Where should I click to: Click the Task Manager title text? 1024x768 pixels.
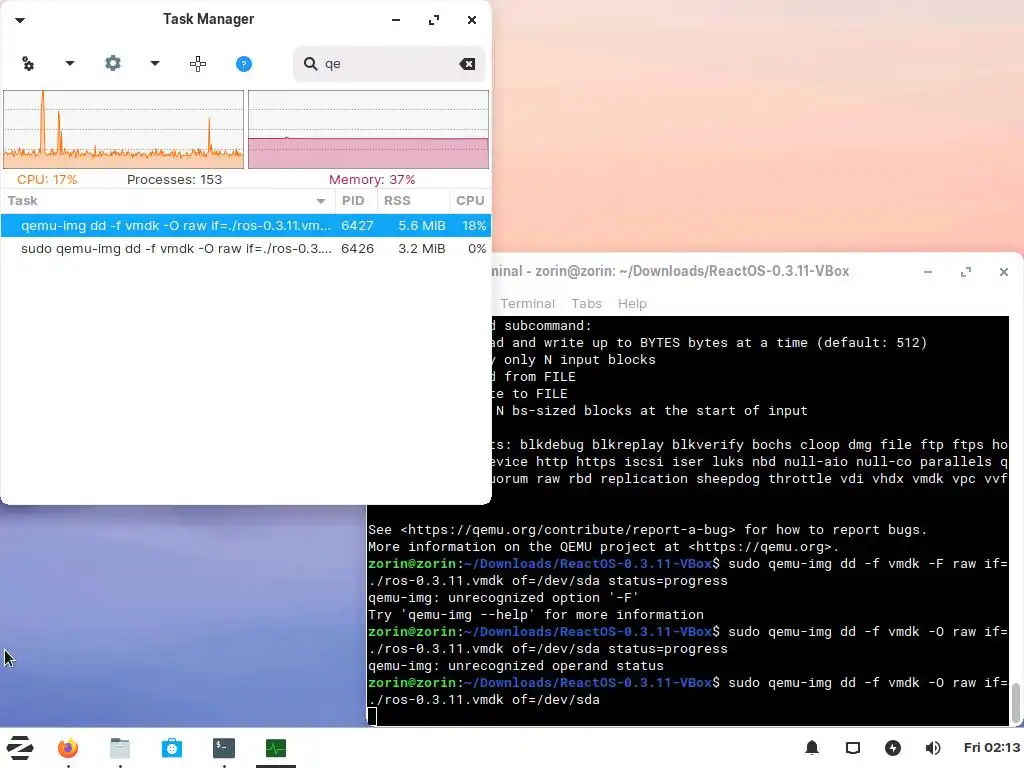(x=208, y=19)
